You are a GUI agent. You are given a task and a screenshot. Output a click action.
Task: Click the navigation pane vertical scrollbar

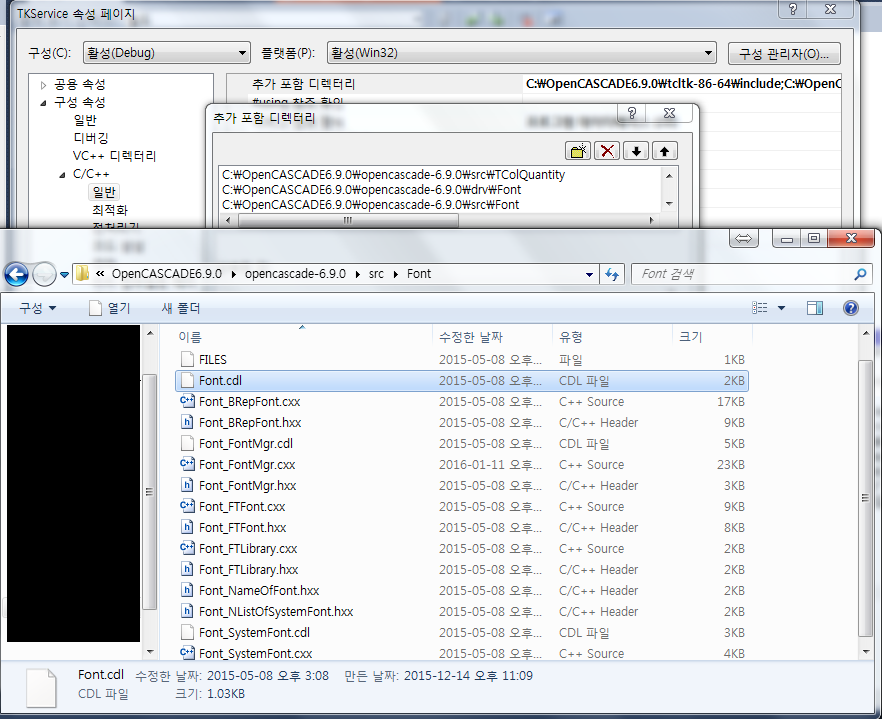(x=149, y=492)
